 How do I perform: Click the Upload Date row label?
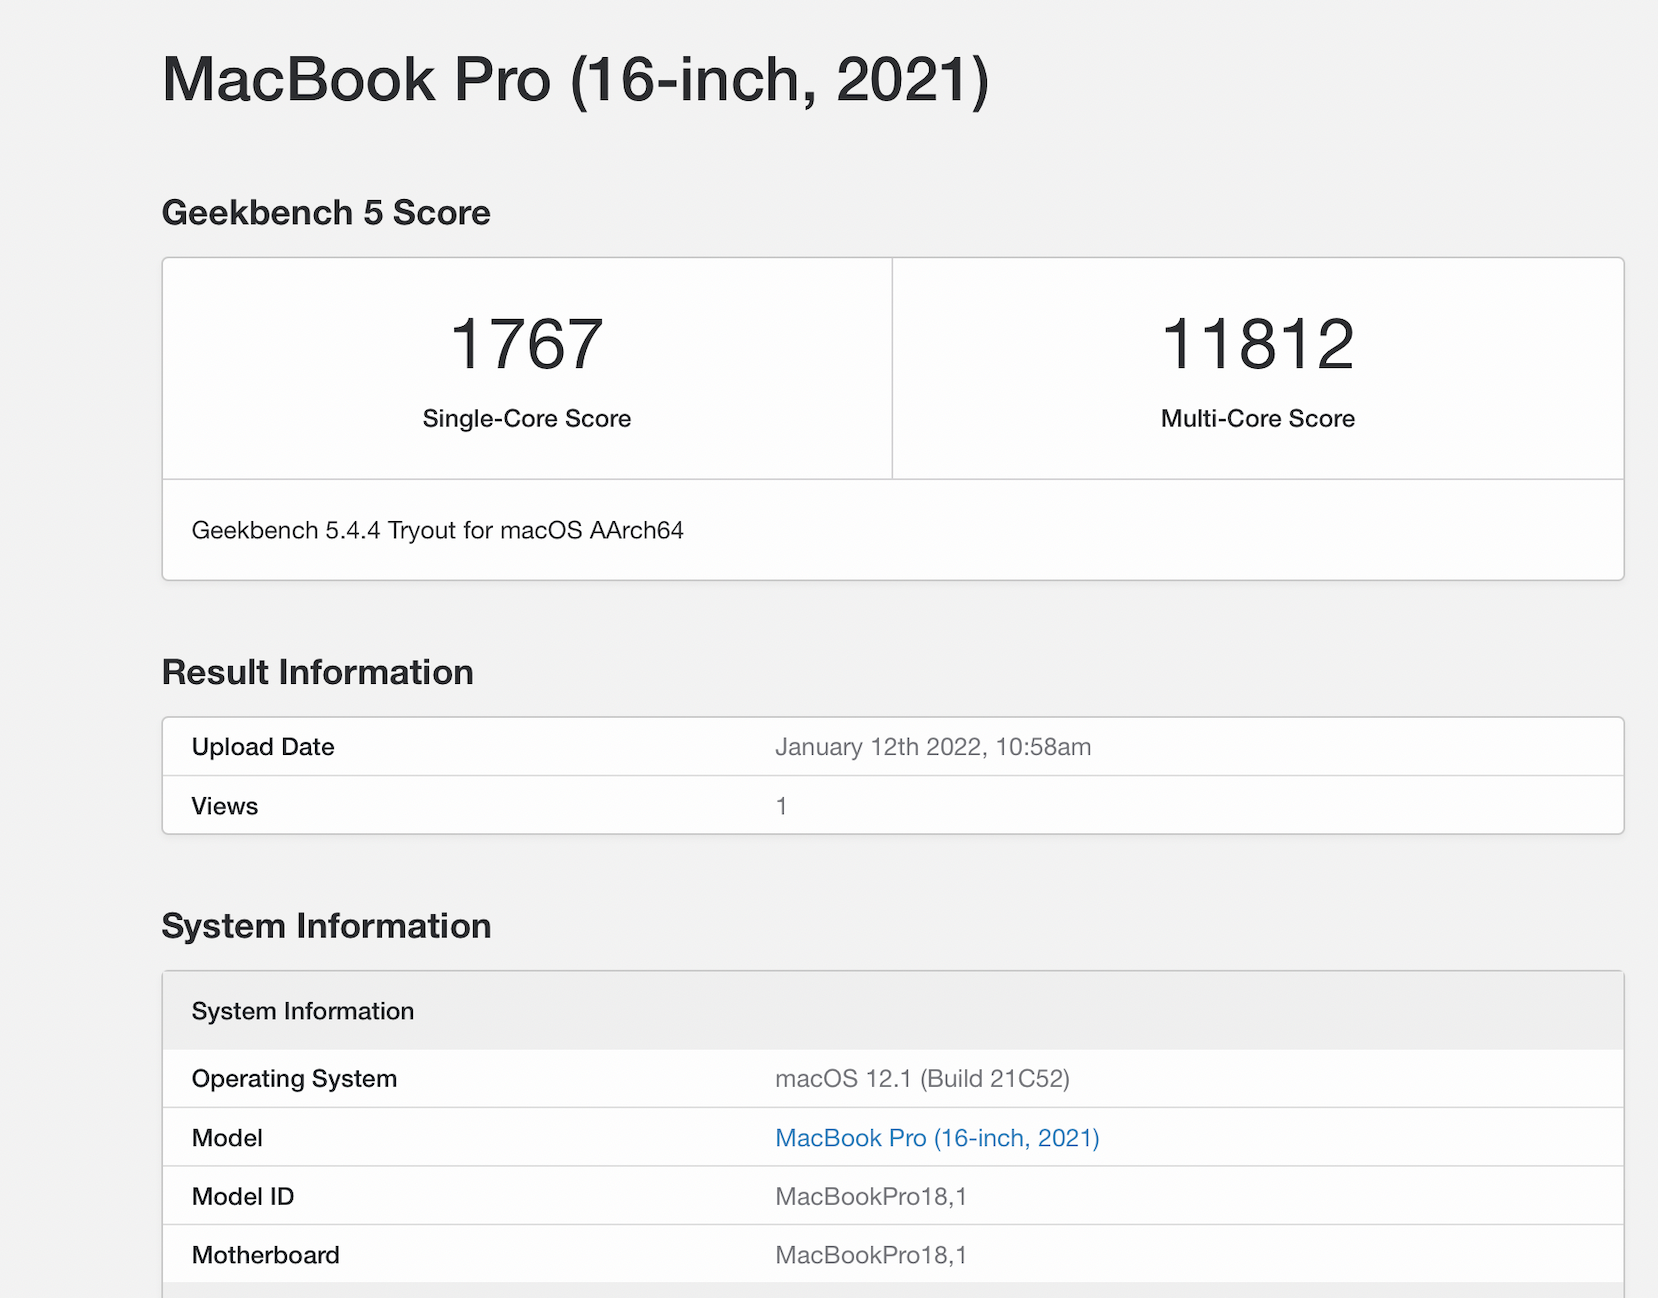(x=263, y=747)
